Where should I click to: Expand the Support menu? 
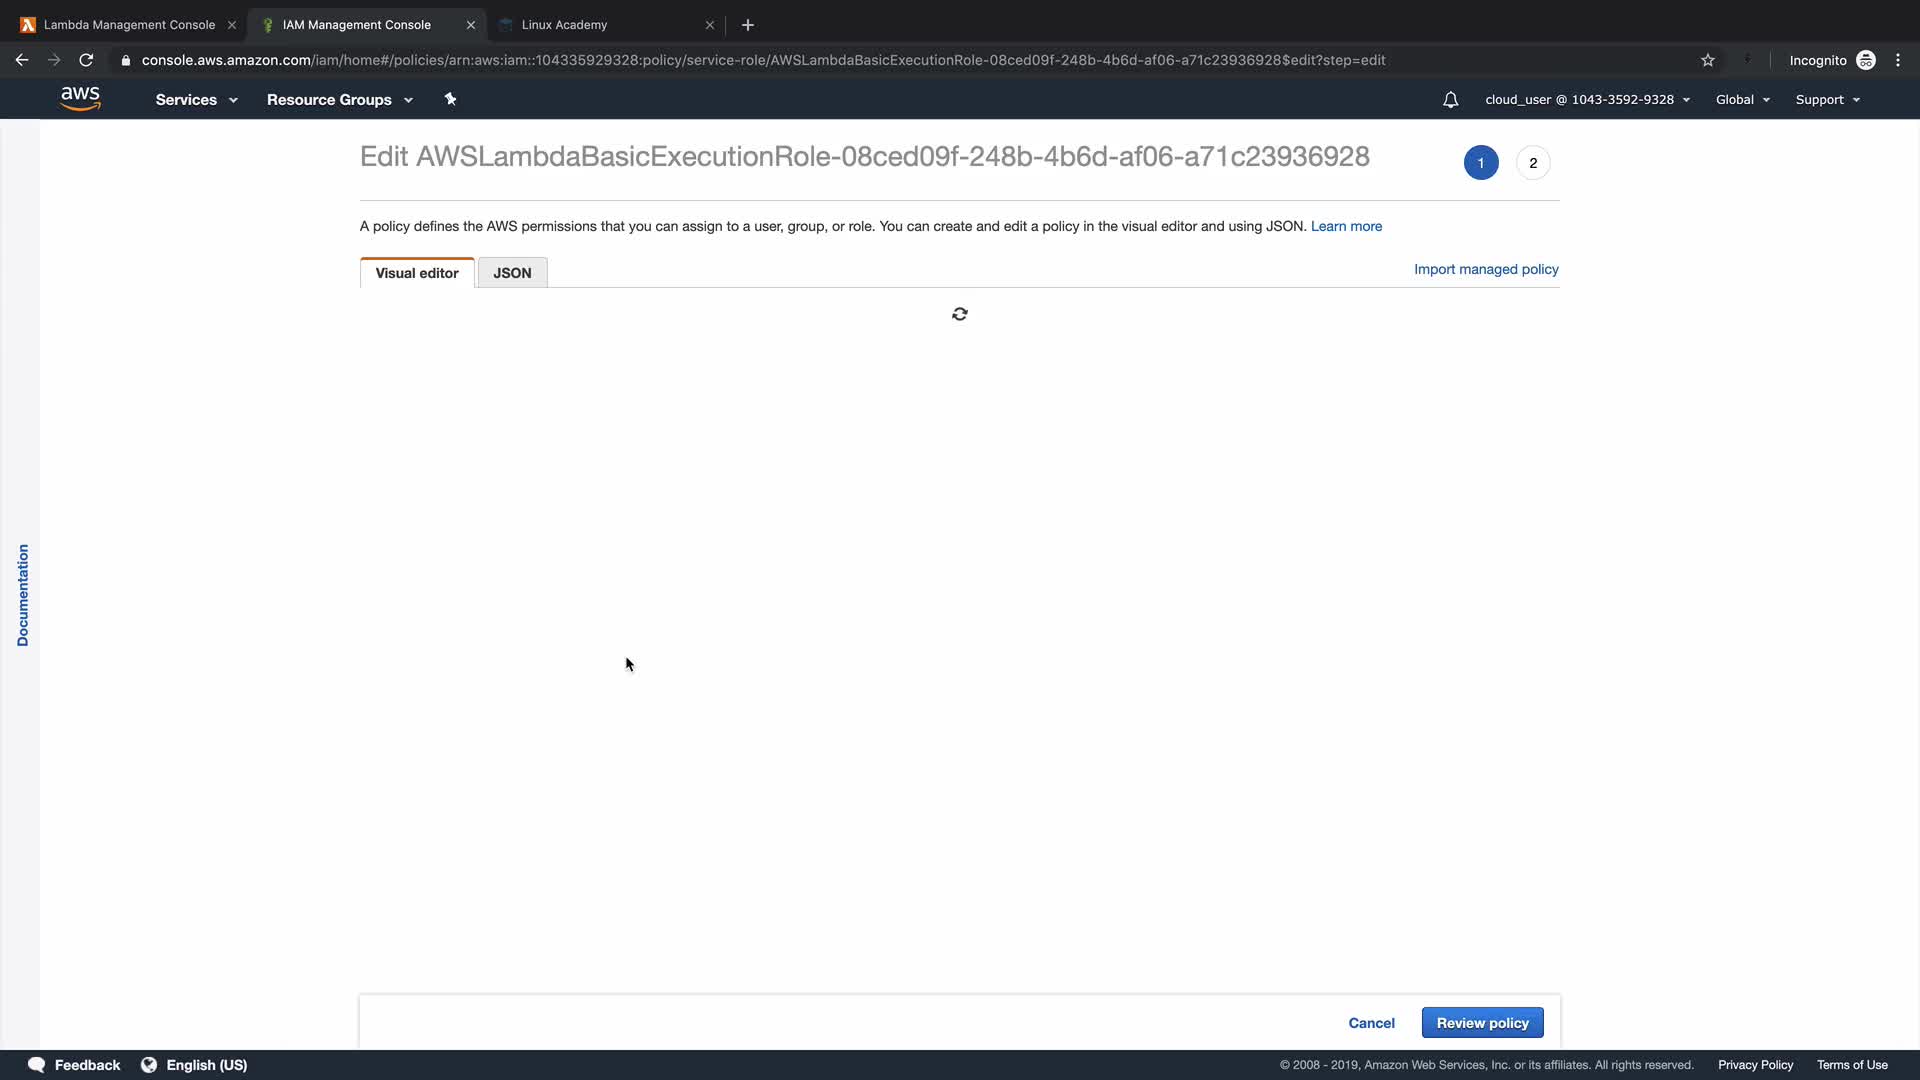point(1827,100)
